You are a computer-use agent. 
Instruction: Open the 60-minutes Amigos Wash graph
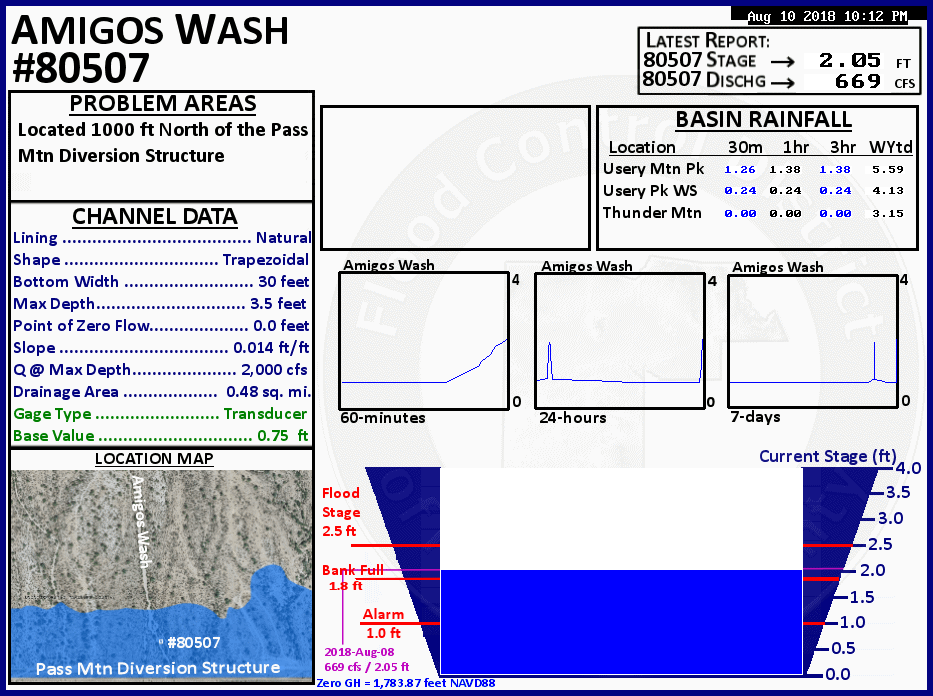point(424,340)
